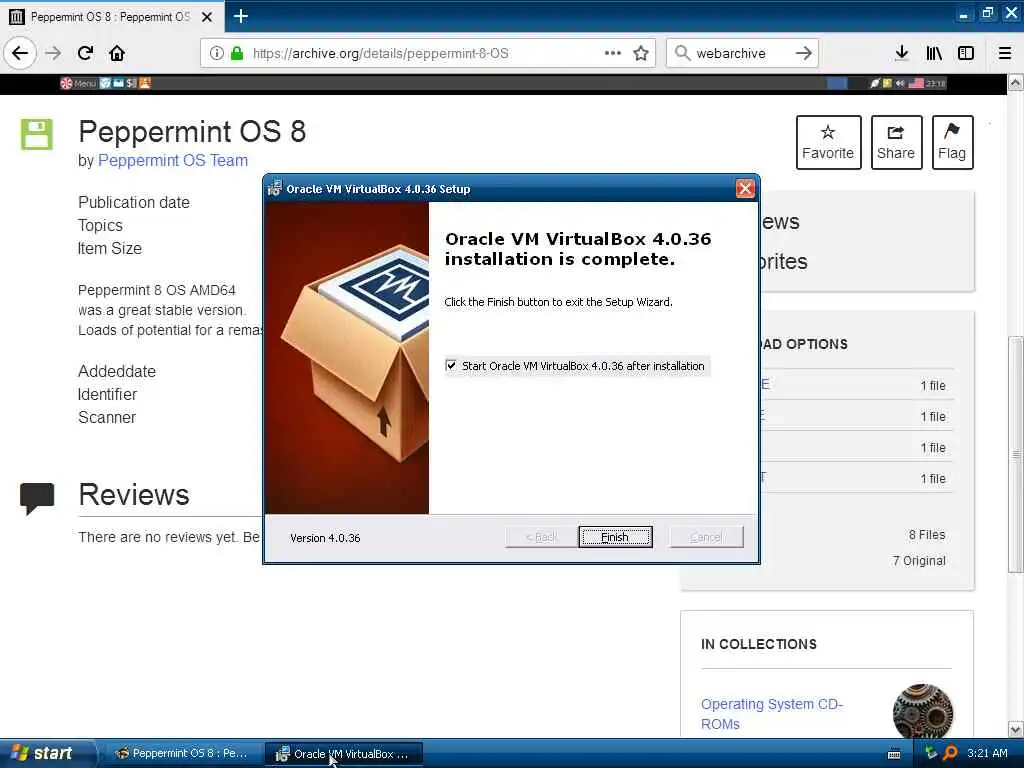Viewport: 1024px width, 768px height.
Task: Click the Menu button in embedded screenshot
Action: tap(78, 83)
